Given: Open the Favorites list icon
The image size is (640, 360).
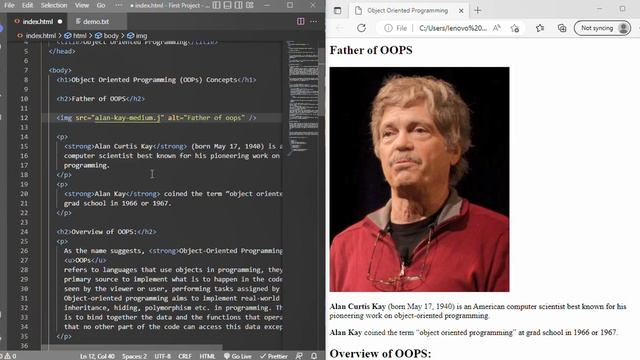Looking at the screenshot, I should tap(540, 28).
